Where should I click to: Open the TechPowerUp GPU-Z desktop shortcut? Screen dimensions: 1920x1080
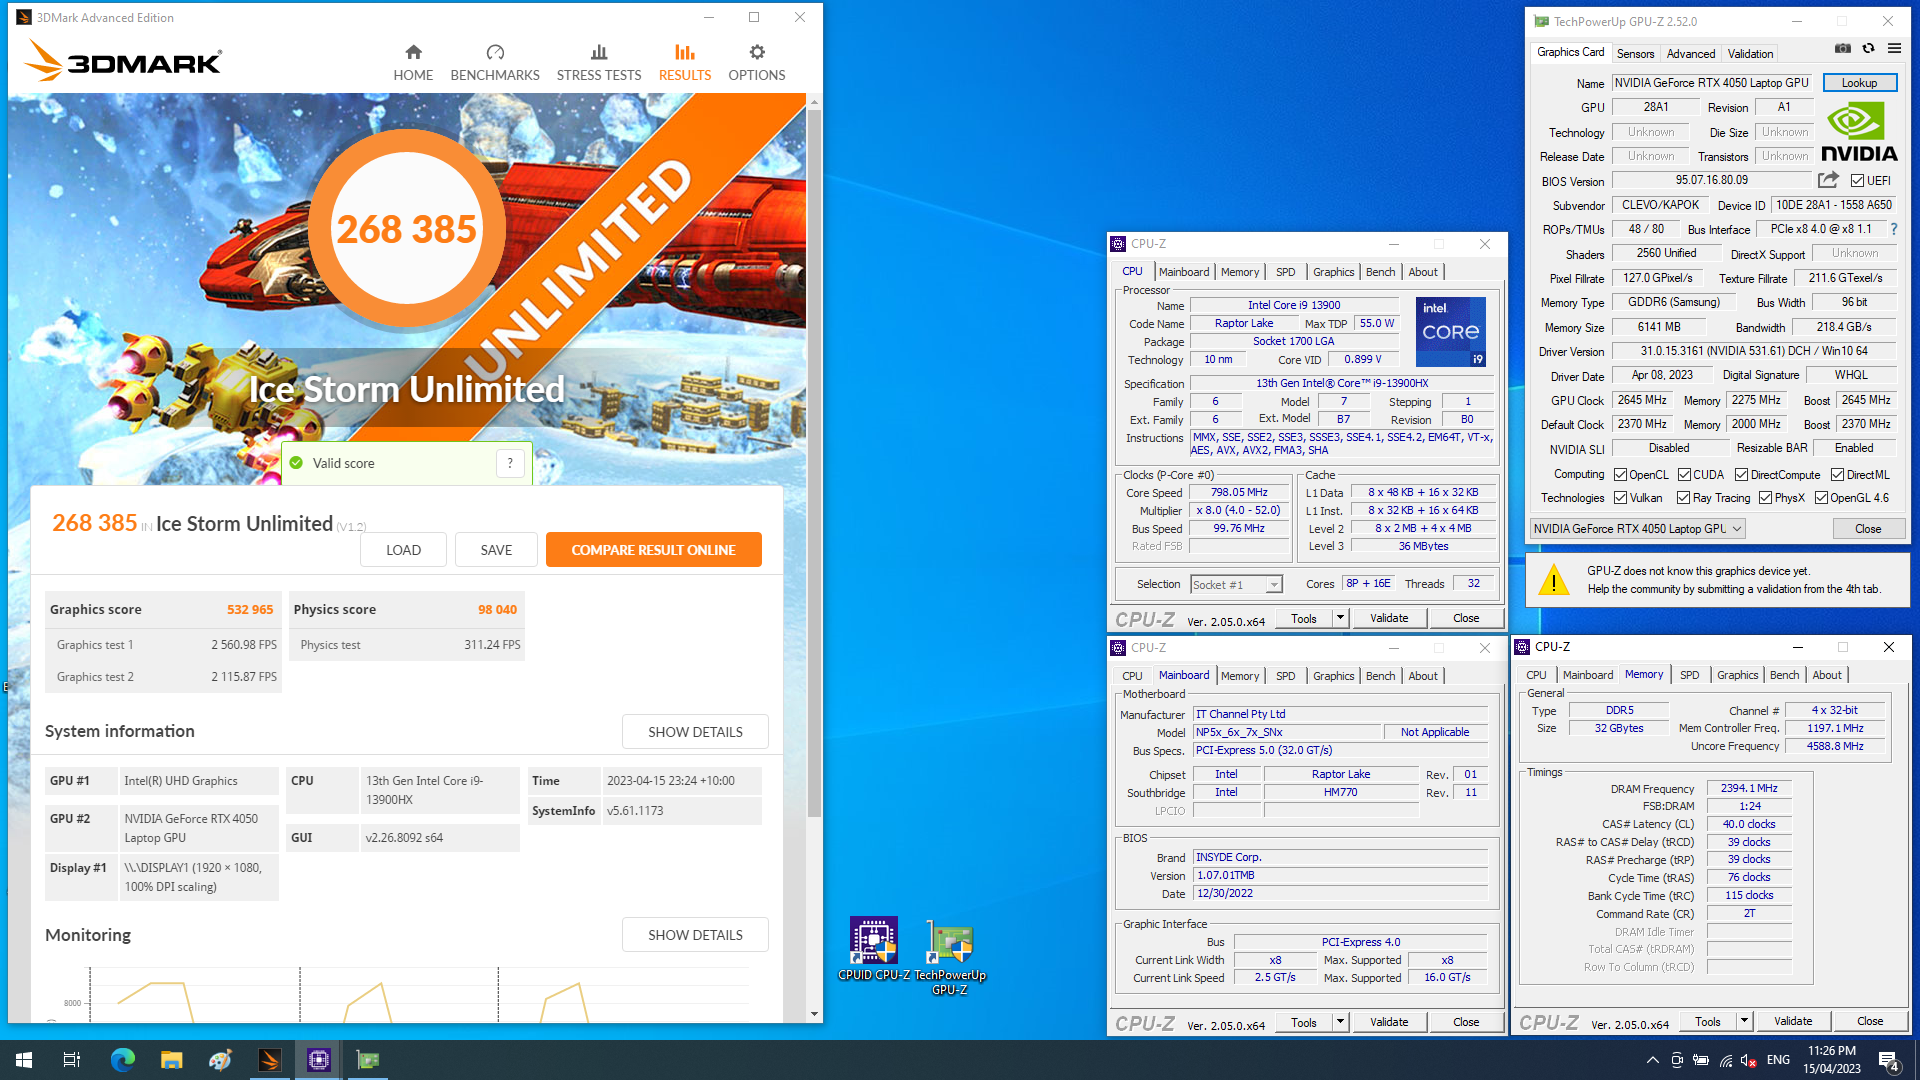click(x=950, y=957)
